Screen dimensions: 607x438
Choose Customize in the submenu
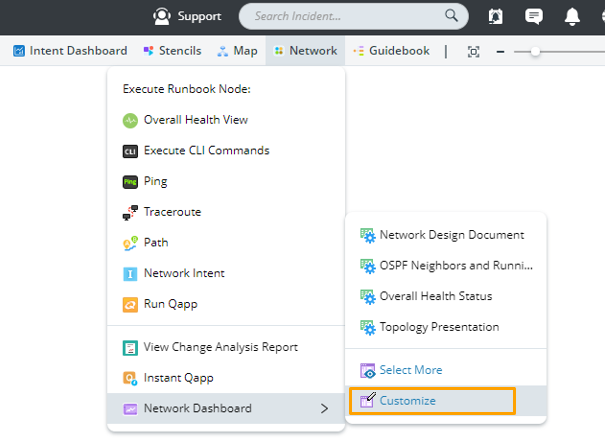(x=407, y=401)
